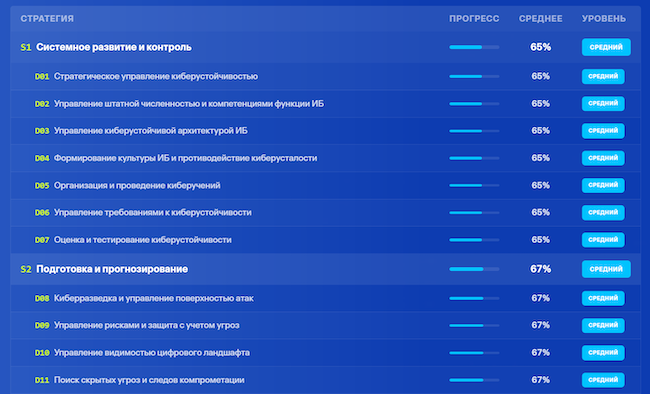Click the СРЕДНИЙ badge in D03 row
This screenshot has height=394, width=650.
coord(603,131)
